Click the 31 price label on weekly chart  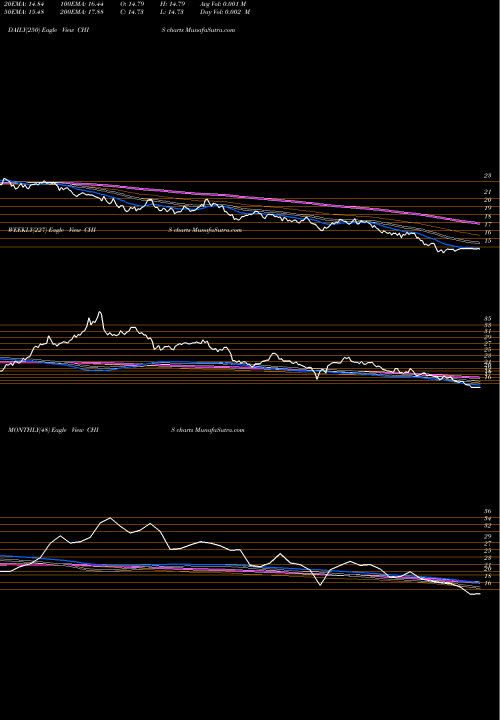(488, 331)
